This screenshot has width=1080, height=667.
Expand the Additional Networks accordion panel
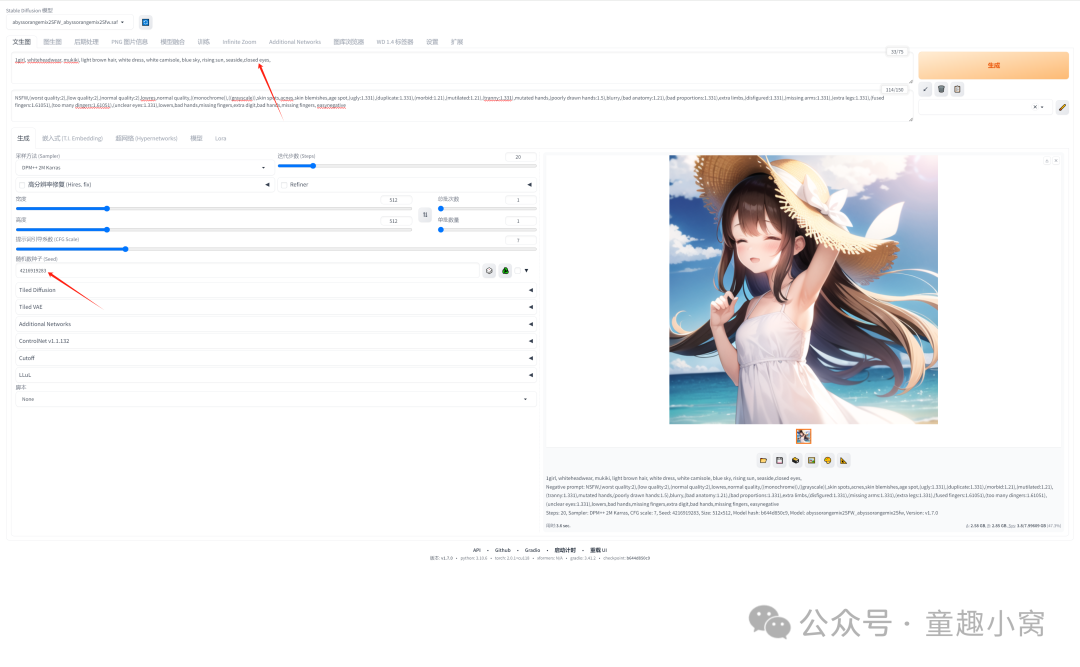coord(276,324)
